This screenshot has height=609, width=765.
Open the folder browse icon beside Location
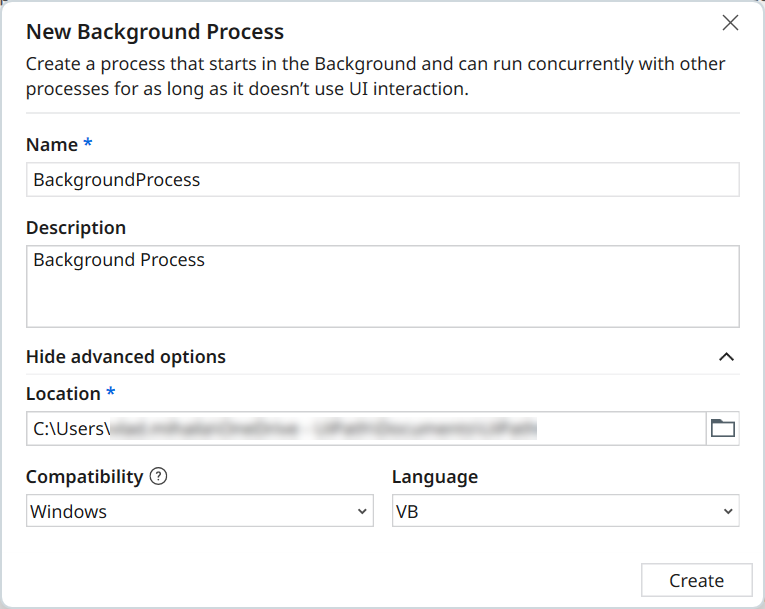coord(722,429)
